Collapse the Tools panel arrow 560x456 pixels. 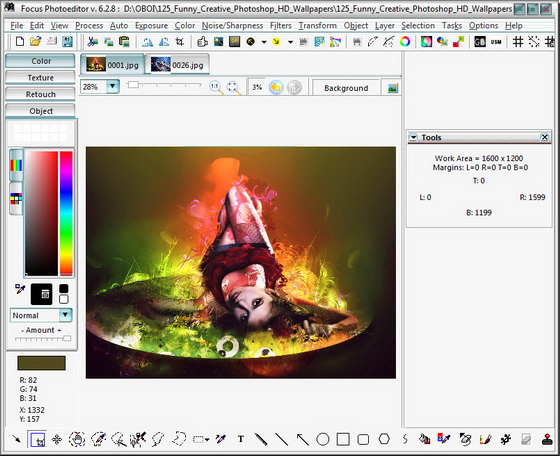pos(413,137)
